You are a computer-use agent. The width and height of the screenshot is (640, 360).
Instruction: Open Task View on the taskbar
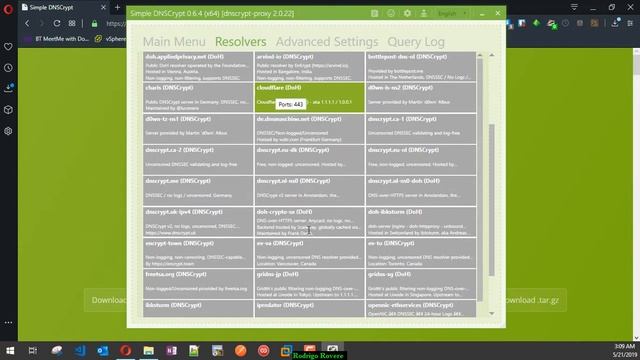coord(33,351)
